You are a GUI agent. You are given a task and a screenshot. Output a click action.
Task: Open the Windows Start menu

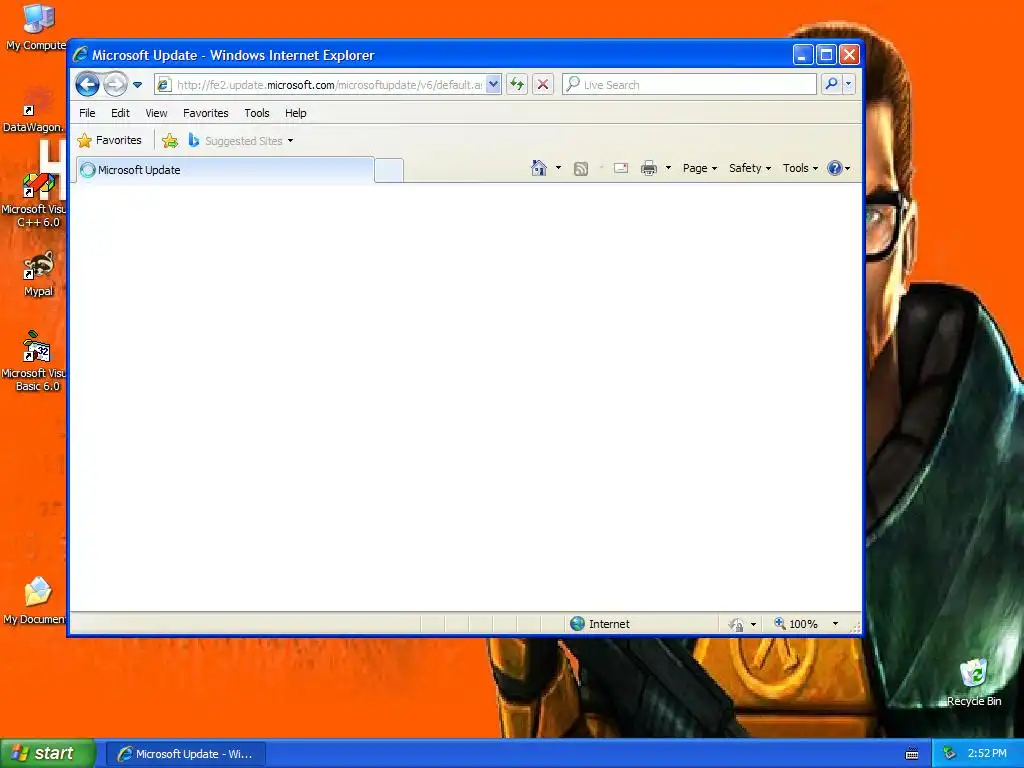tap(47, 753)
